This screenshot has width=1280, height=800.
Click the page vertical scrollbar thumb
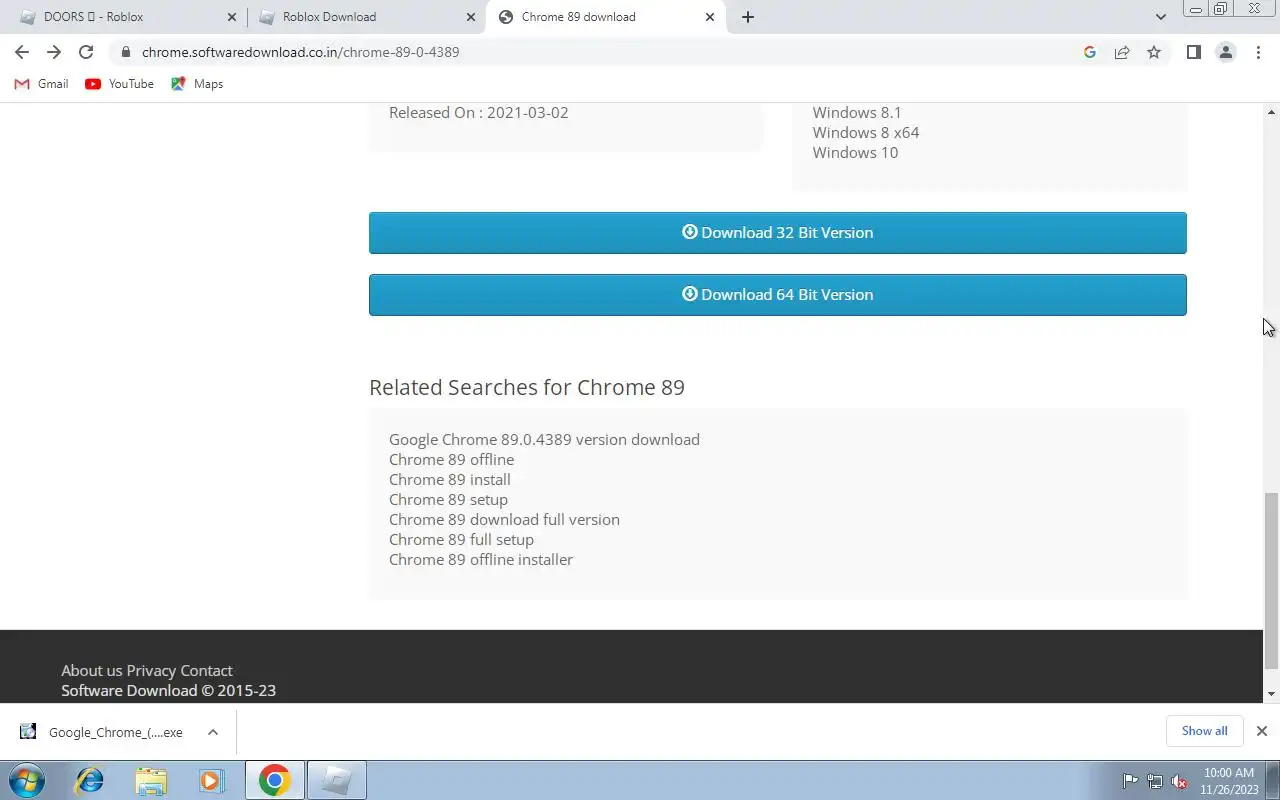click(x=1272, y=580)
